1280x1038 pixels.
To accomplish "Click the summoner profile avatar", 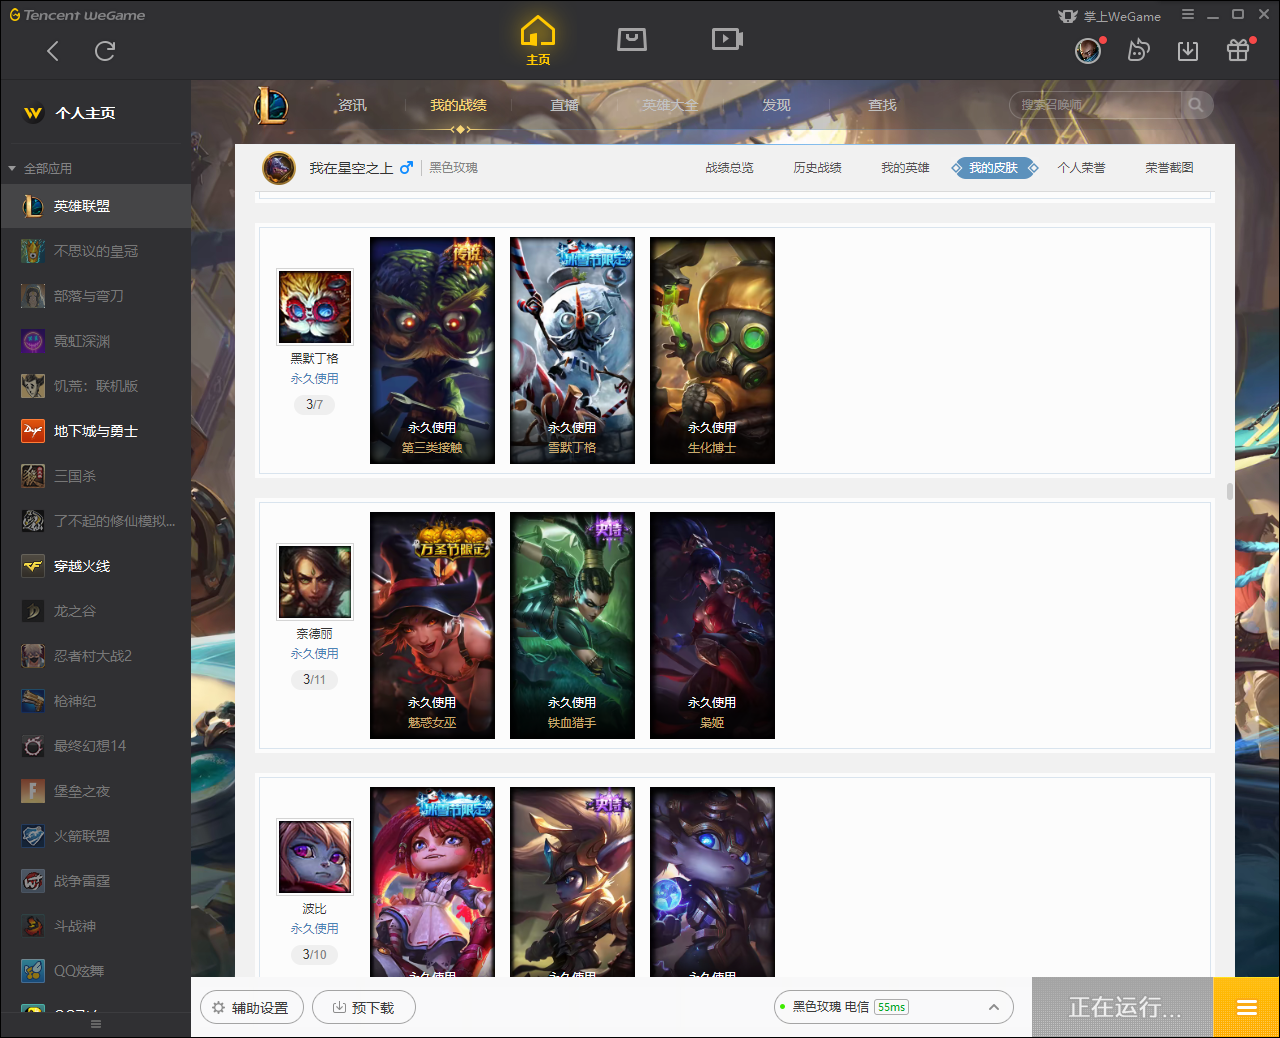I will coord(279,168).
